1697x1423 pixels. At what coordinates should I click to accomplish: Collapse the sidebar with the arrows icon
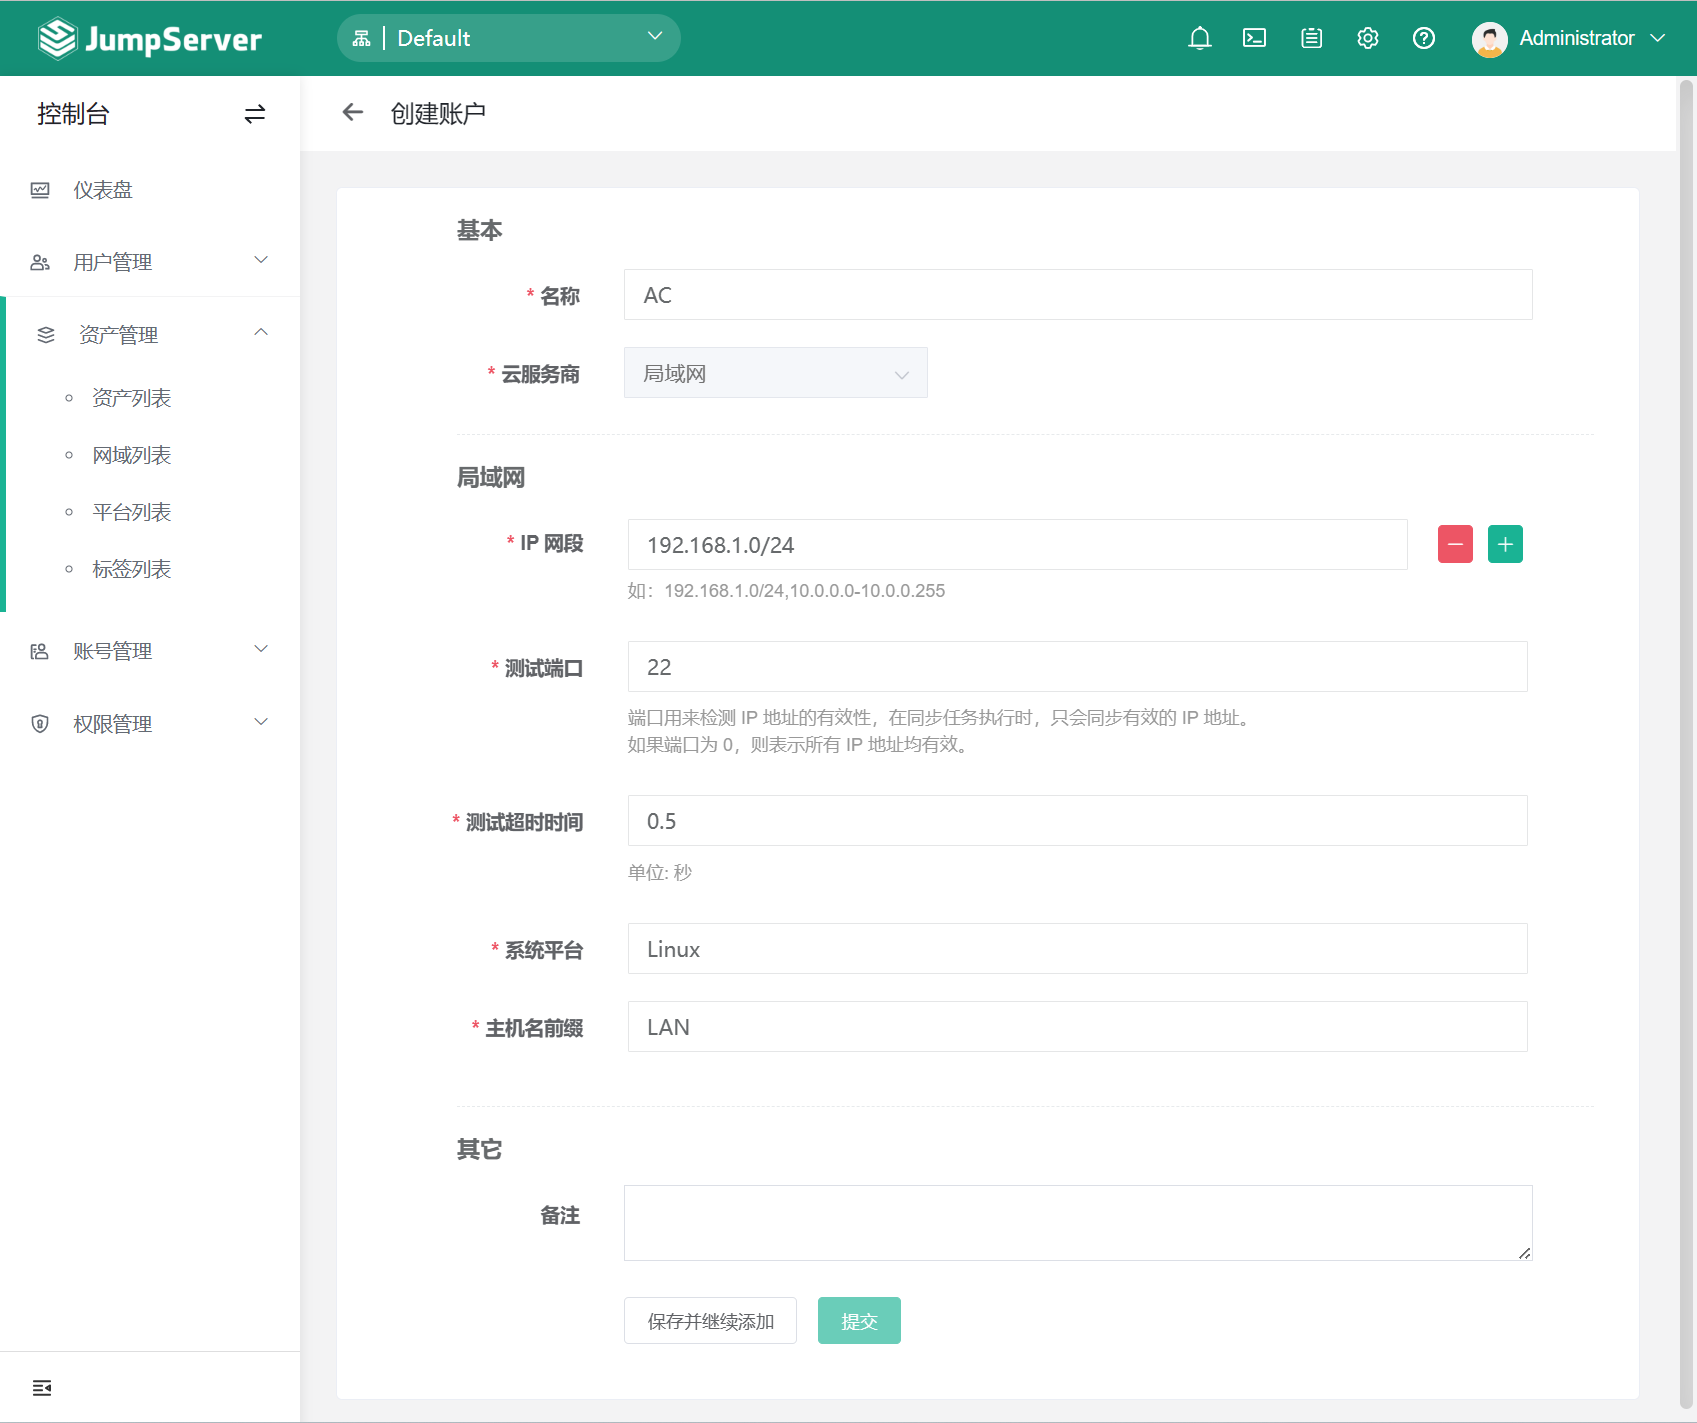click(x=255, y=114)
